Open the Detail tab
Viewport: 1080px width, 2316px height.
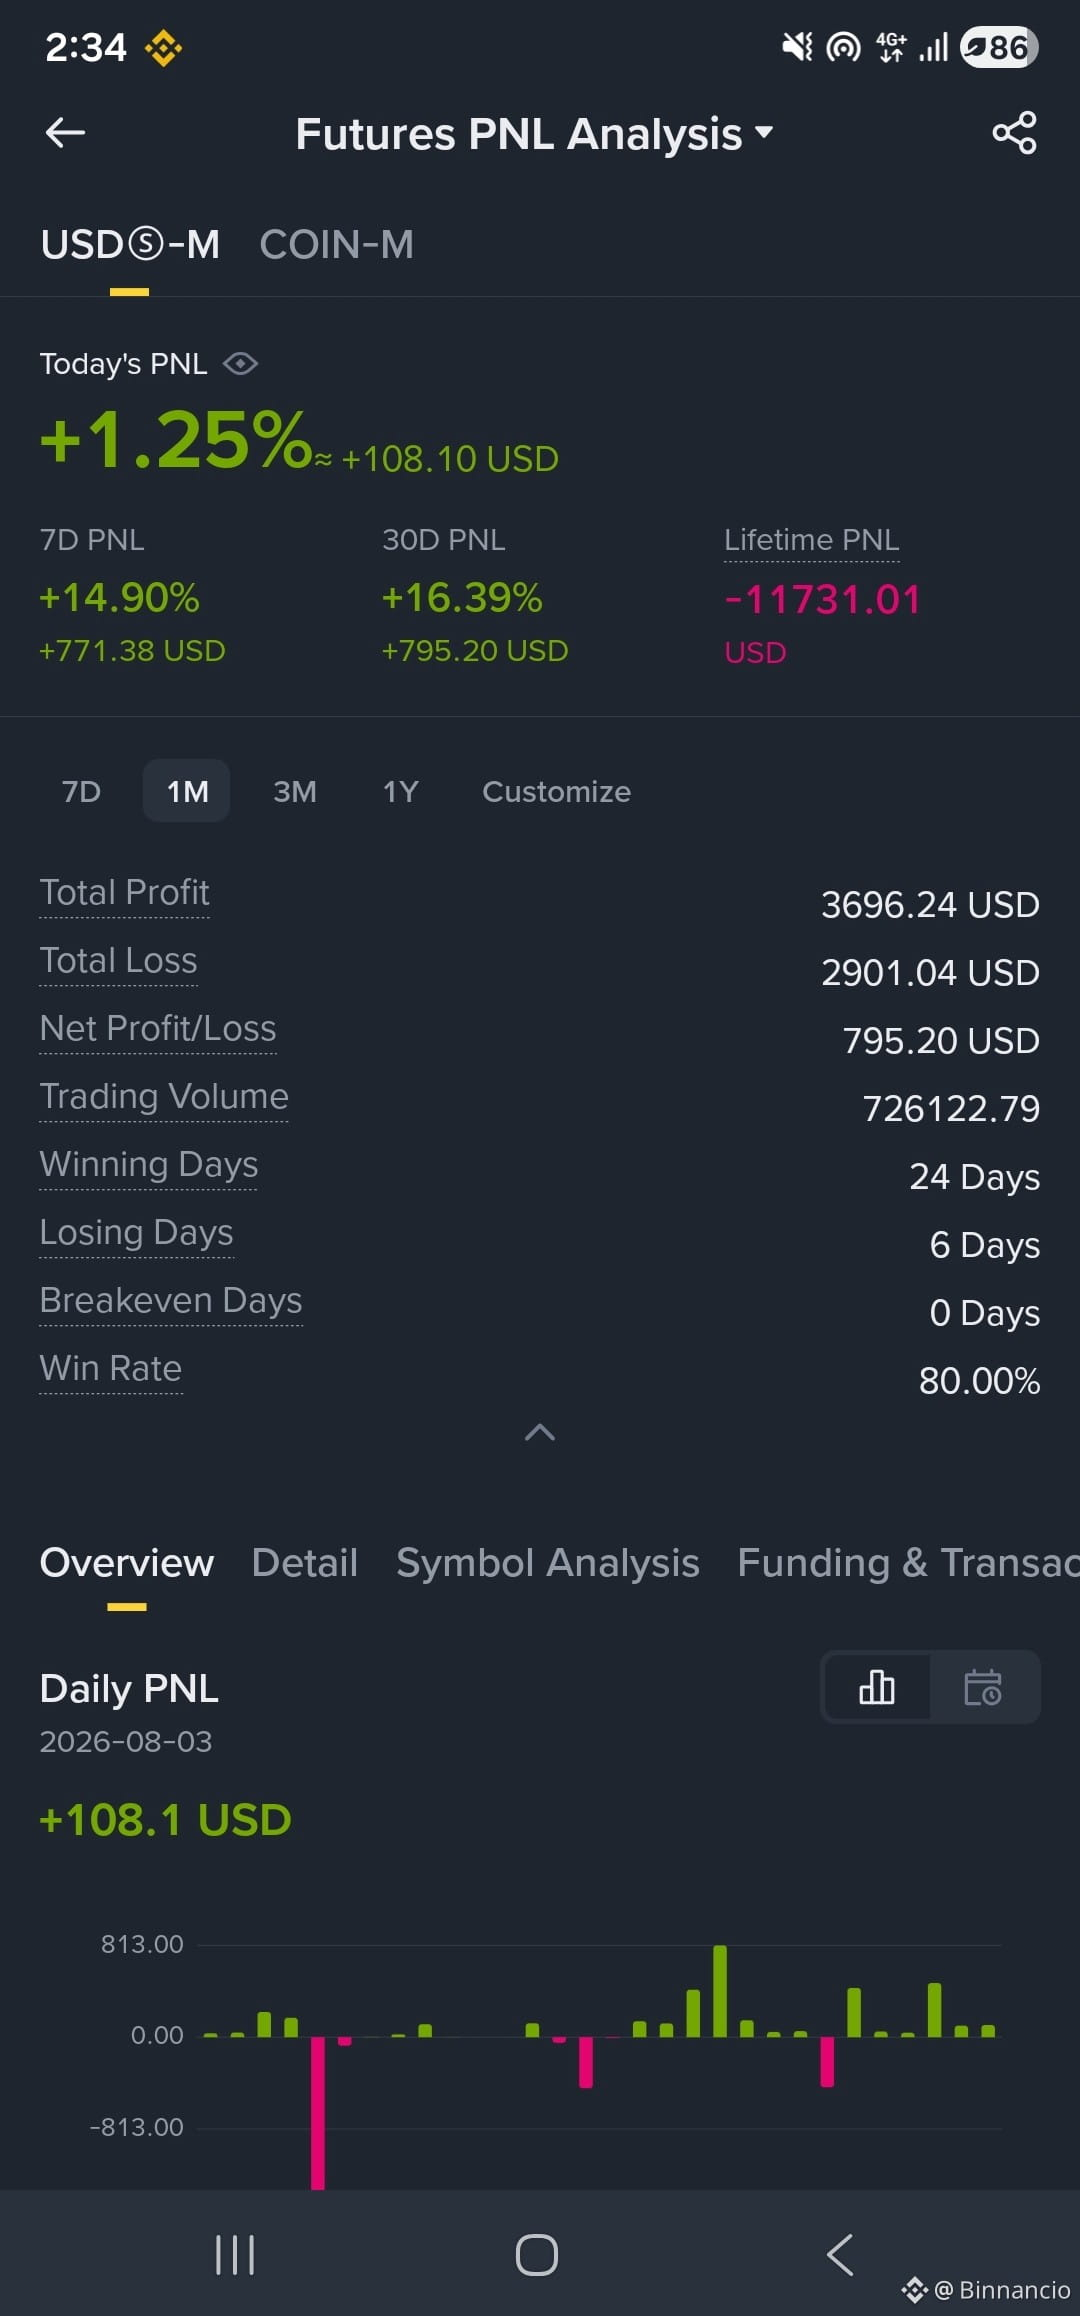point(304,1562)
